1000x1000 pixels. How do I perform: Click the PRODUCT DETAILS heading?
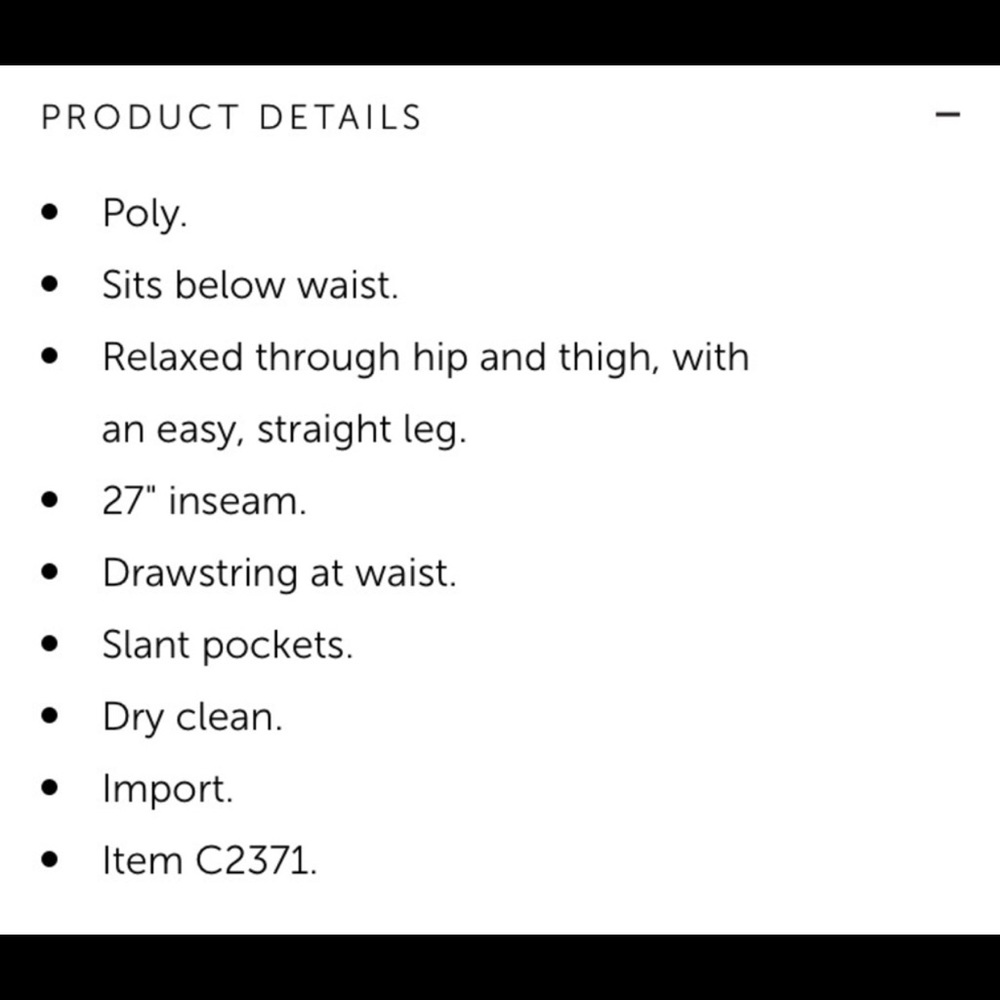pyautogui.click(x=232, y=117)
